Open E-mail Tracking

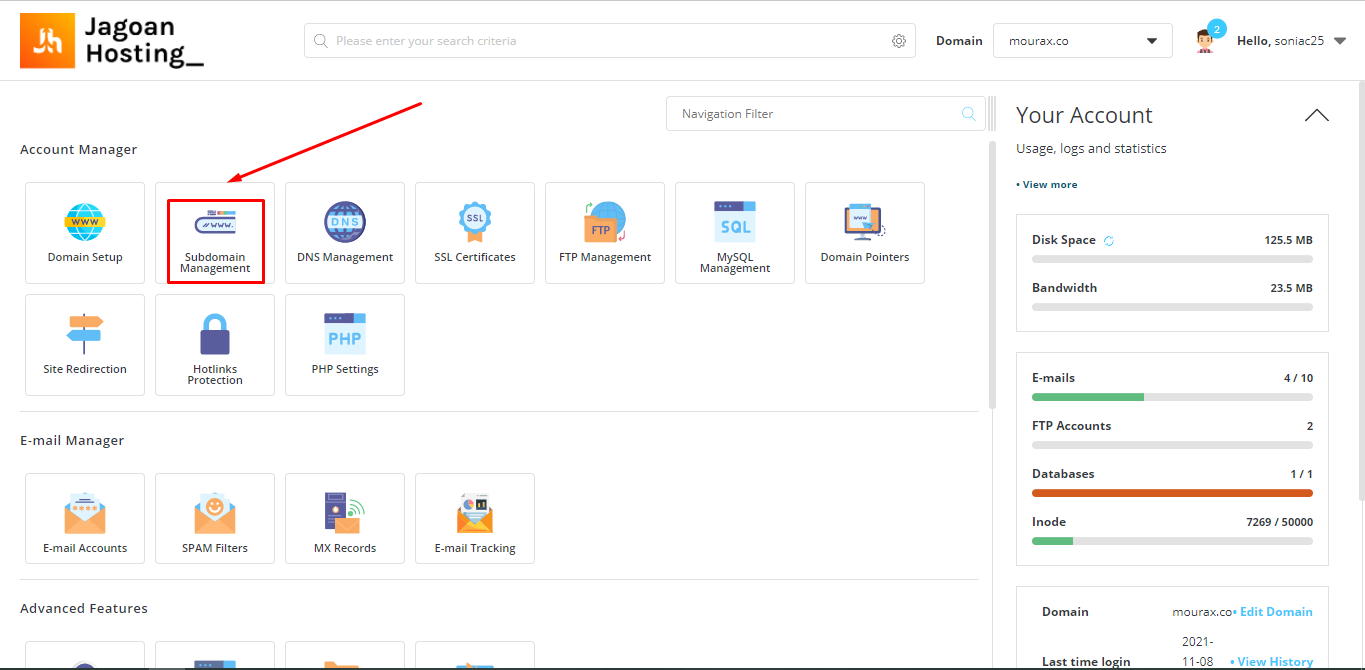click(475, 519)
